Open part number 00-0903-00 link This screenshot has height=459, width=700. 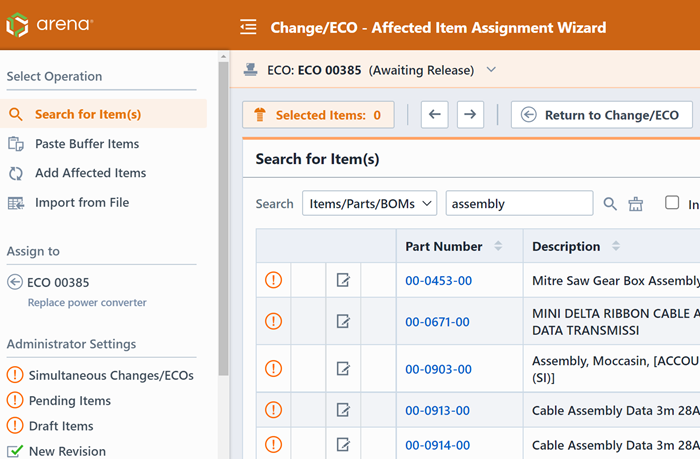click(x=437, y=369)
